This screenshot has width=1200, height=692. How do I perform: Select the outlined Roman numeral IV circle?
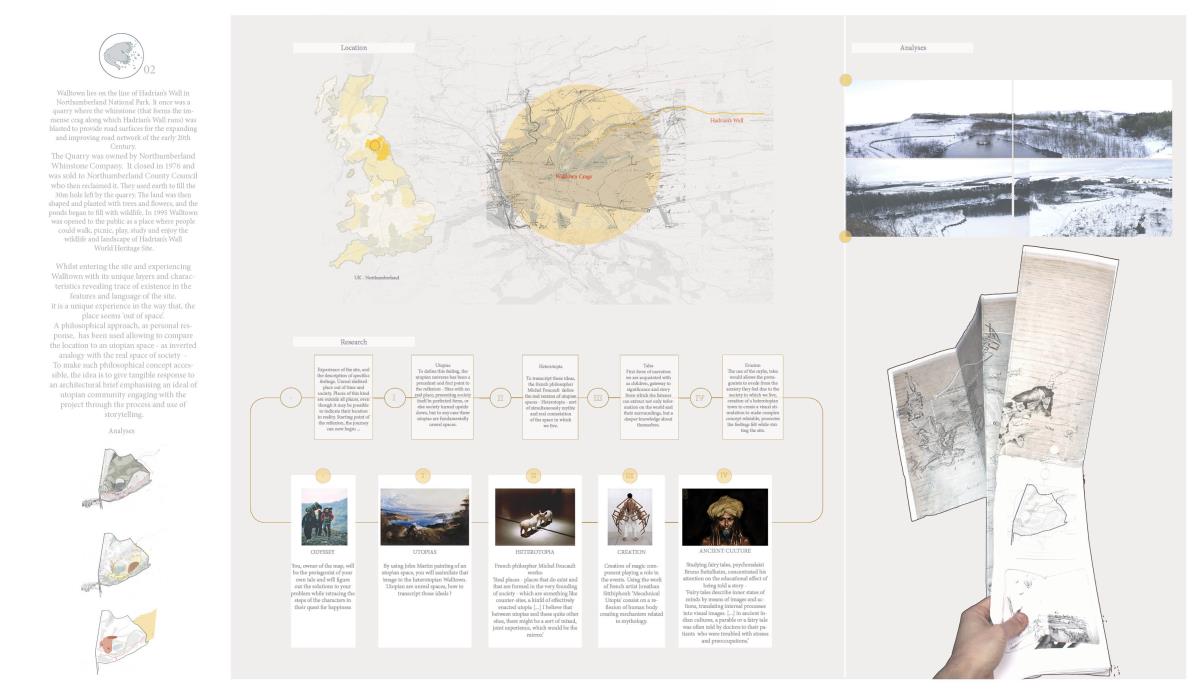point(700,398)
